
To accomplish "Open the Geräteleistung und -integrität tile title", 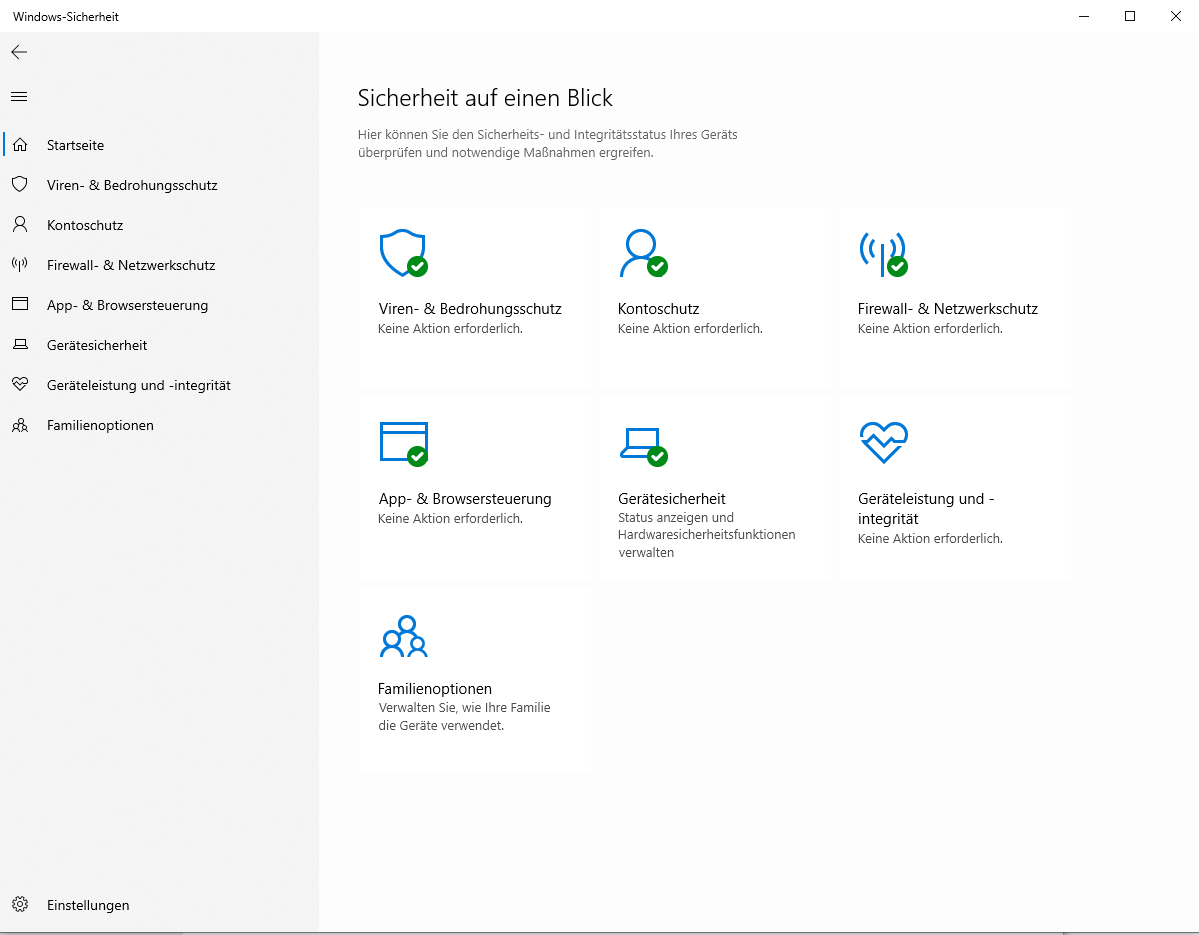I will click(x=926, y=508).
